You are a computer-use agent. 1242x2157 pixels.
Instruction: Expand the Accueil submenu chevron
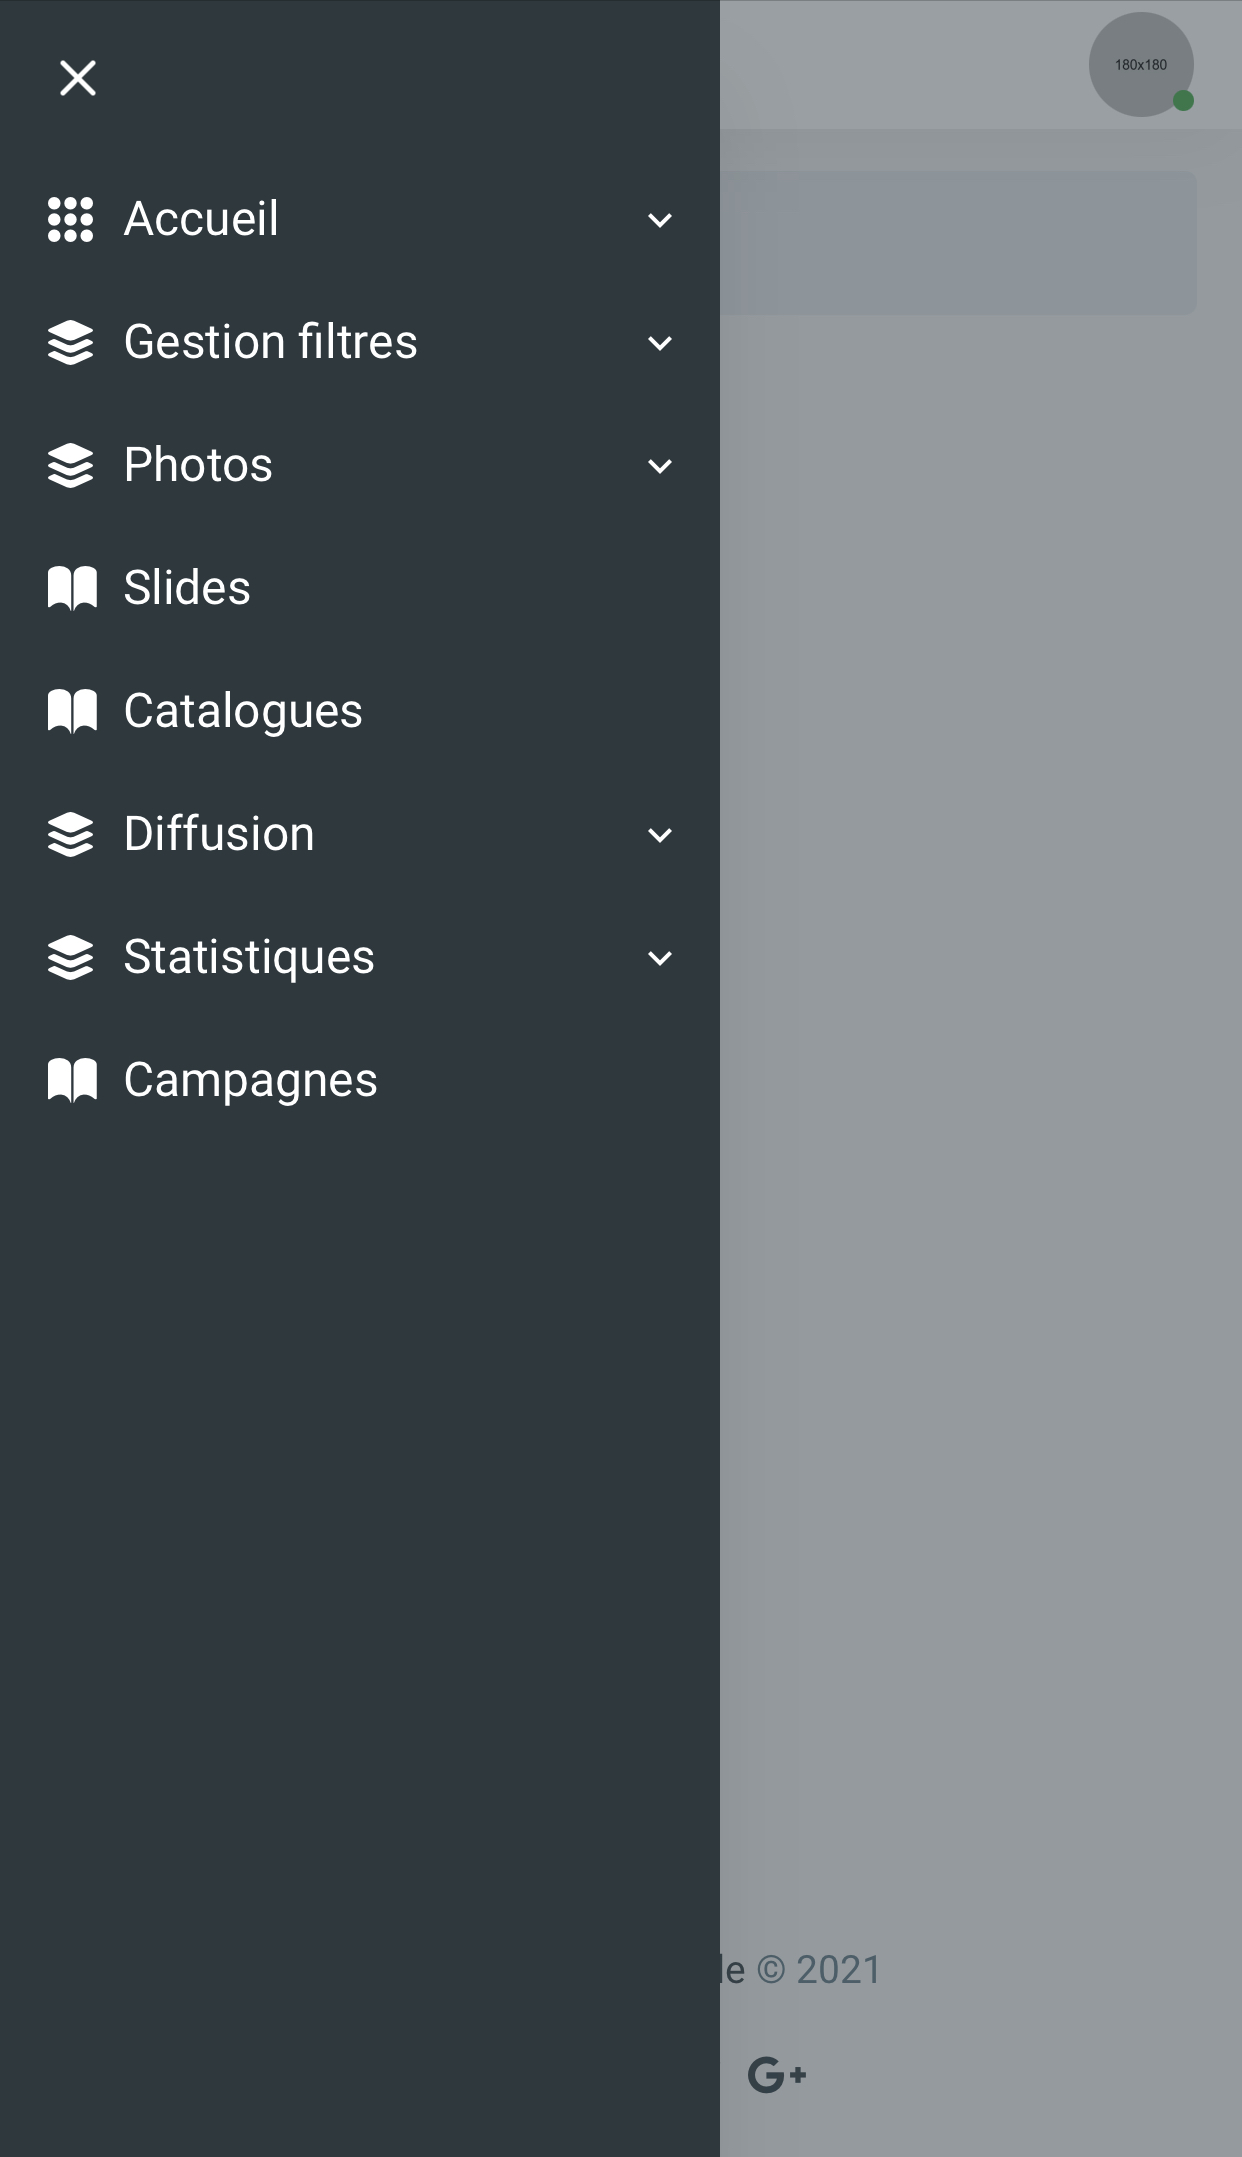pos(660,220)
